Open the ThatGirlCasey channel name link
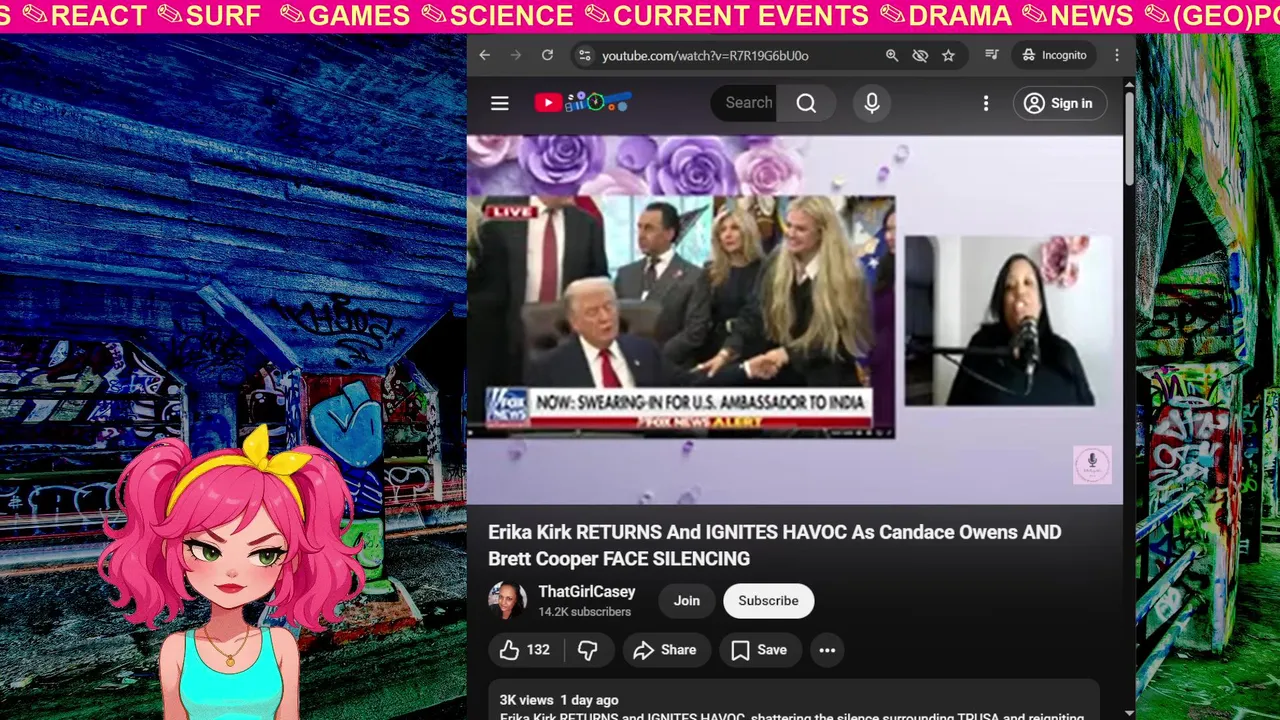Screen dimensions: 1280x720 click(x=587, y=592)
